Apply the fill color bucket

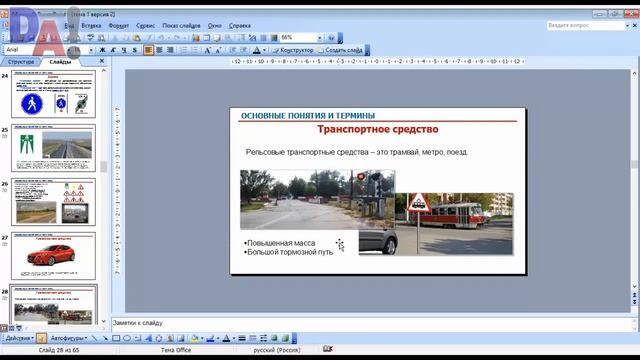click(195, 338)
